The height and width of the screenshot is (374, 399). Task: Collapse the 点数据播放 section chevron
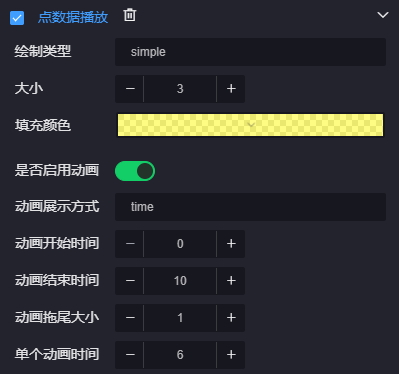tap(383, 15)
